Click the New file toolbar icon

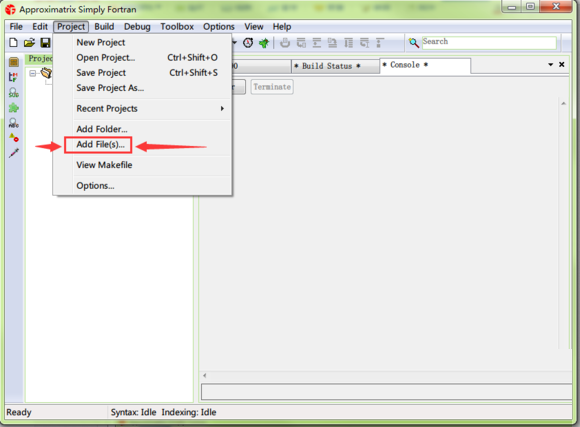pos(13,43)
